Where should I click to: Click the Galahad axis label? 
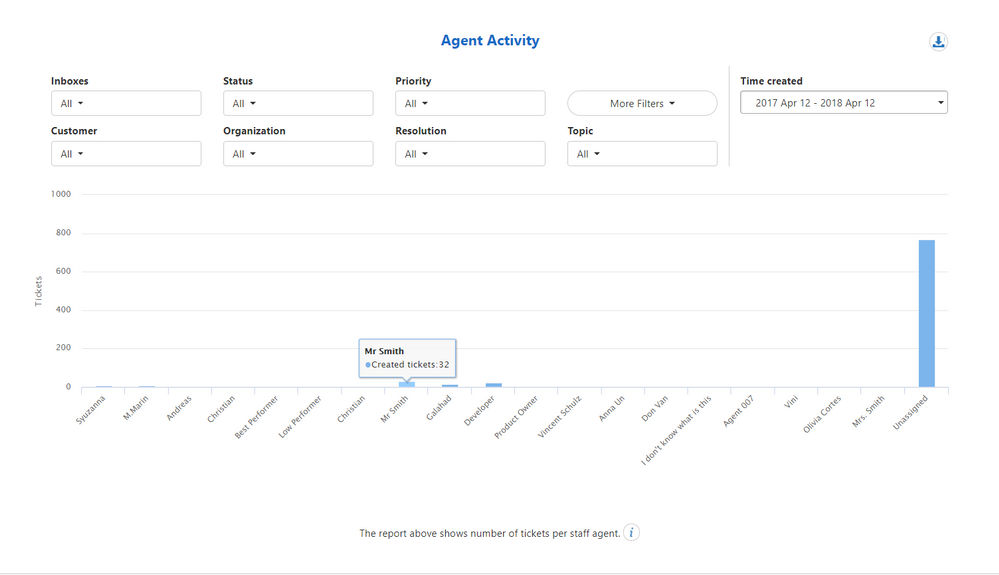coord(439,408)
